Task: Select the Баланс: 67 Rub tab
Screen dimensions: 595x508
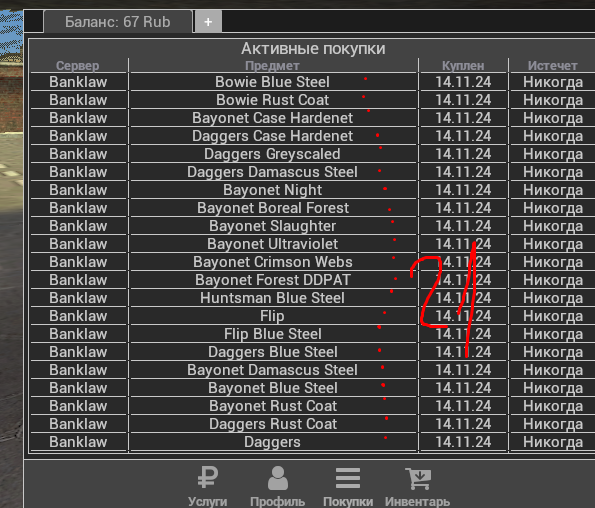Action: 118,22
